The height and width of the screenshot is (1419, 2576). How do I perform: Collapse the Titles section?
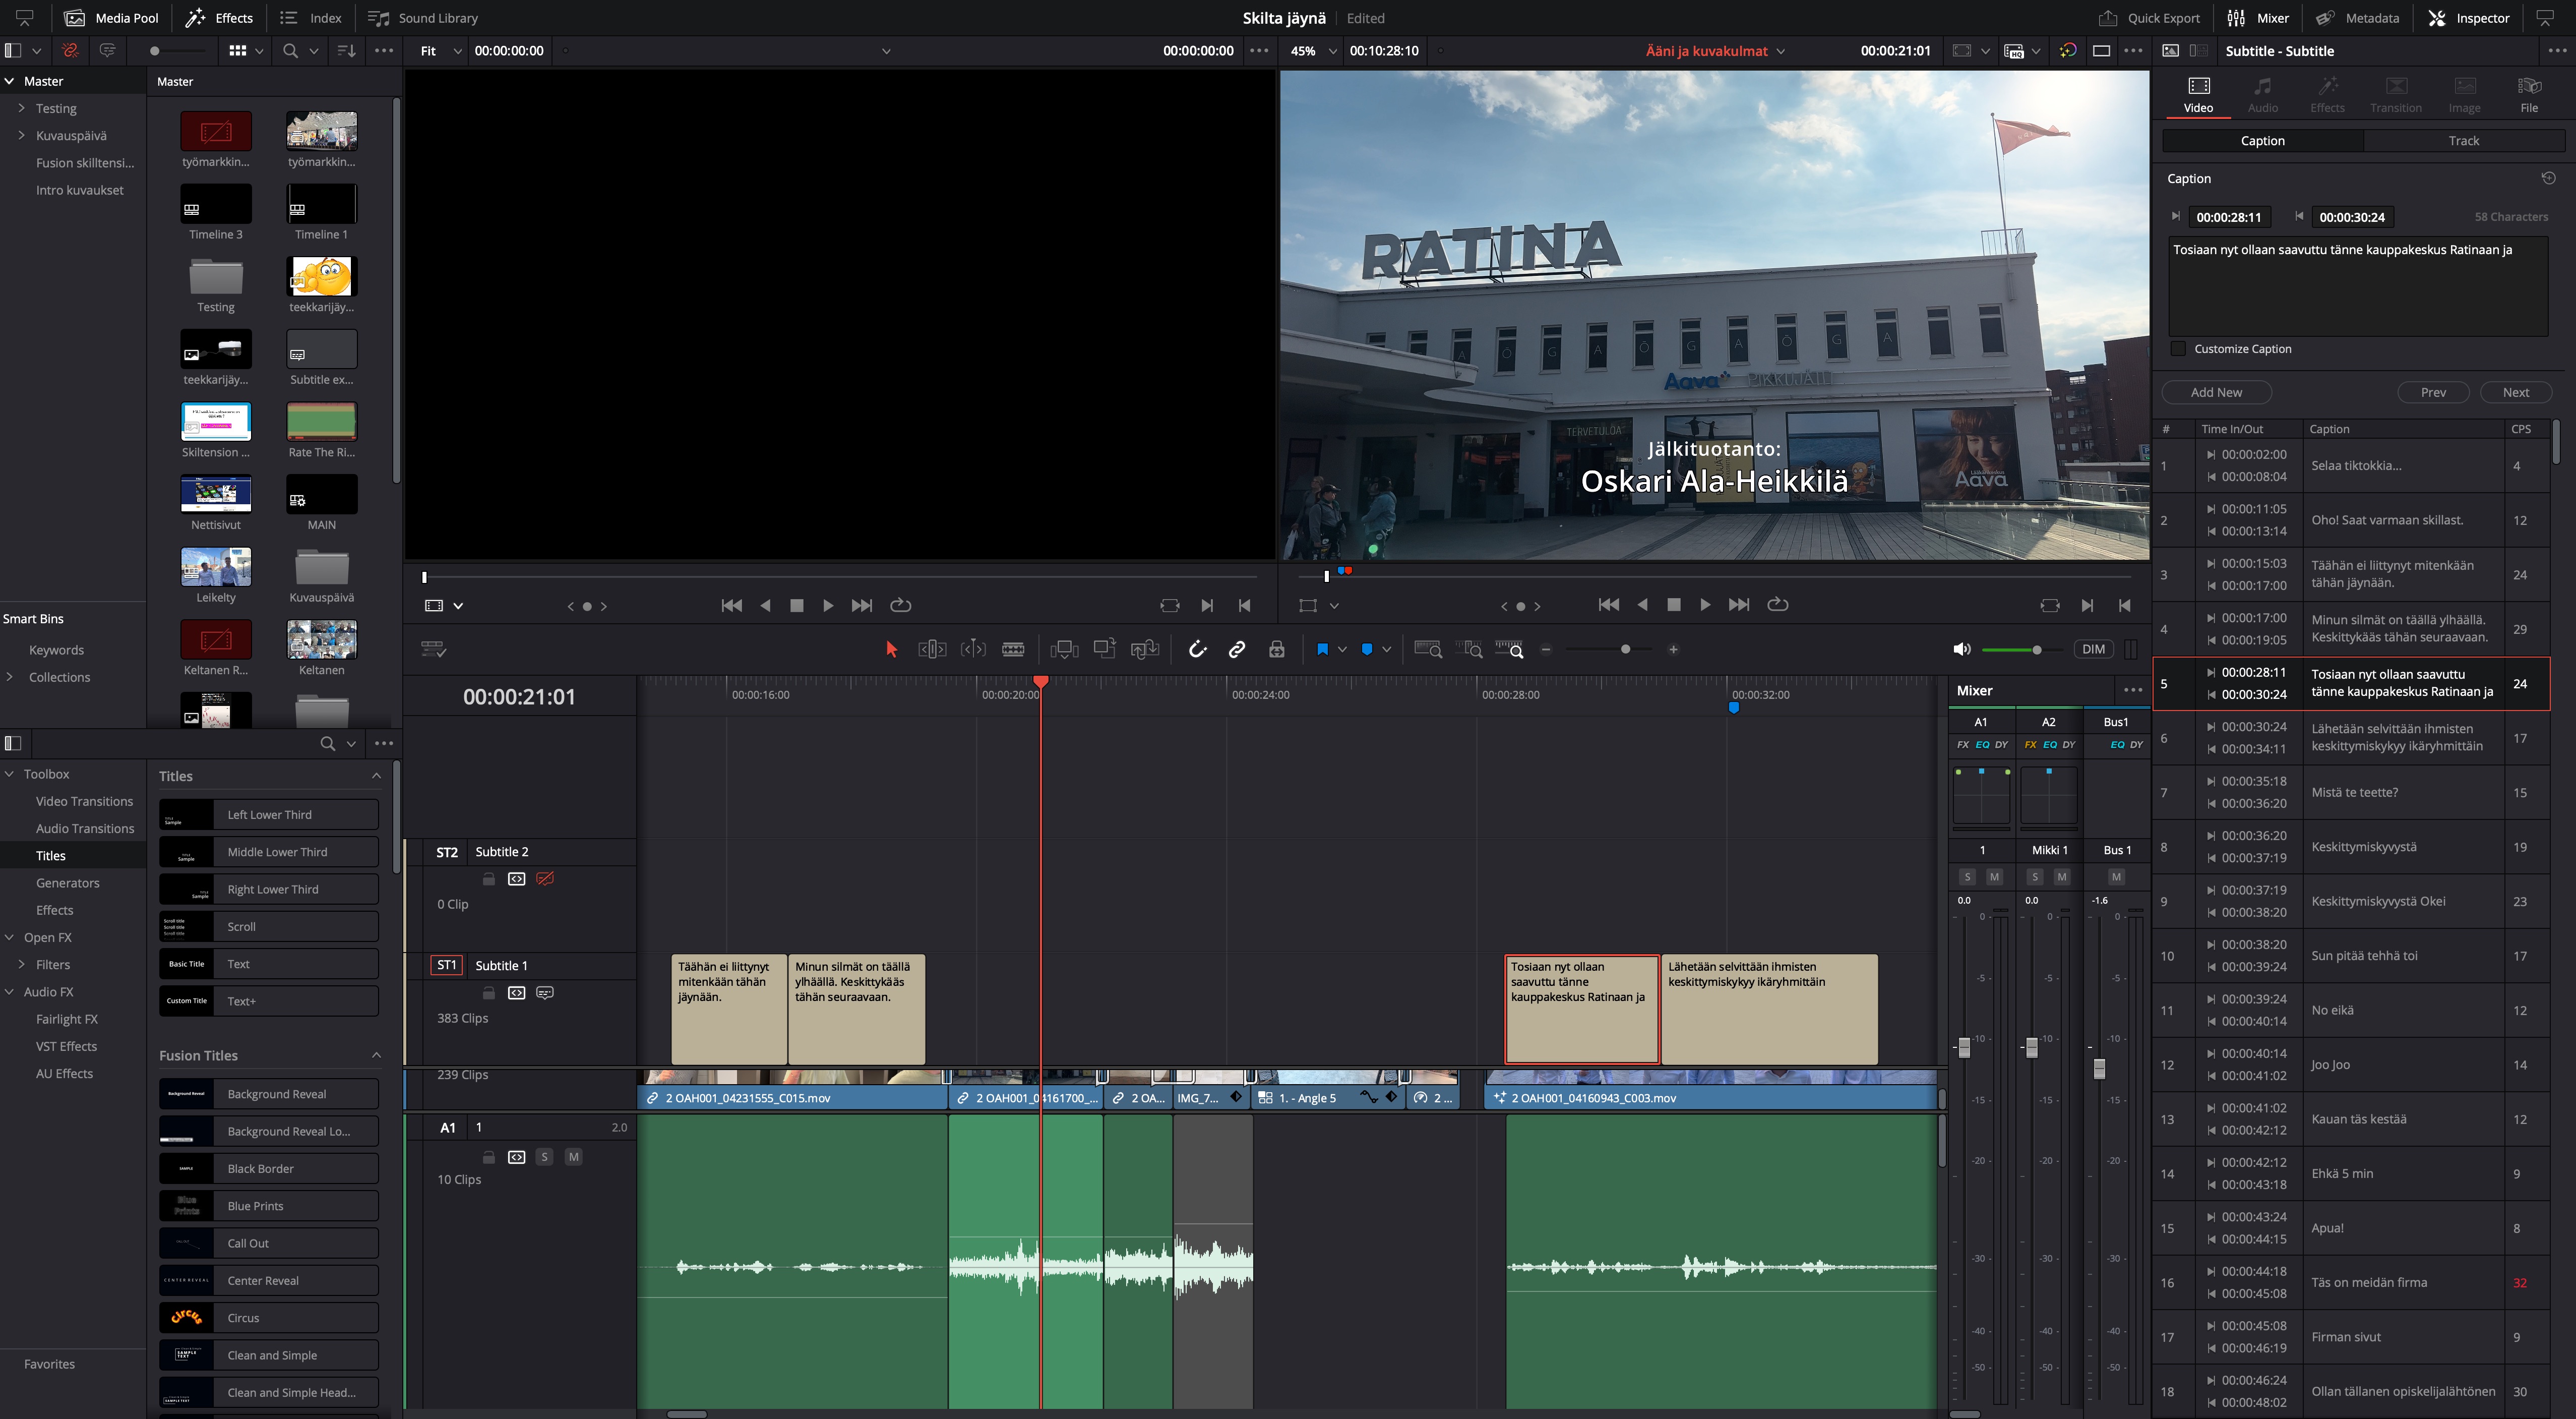point(376,776)
